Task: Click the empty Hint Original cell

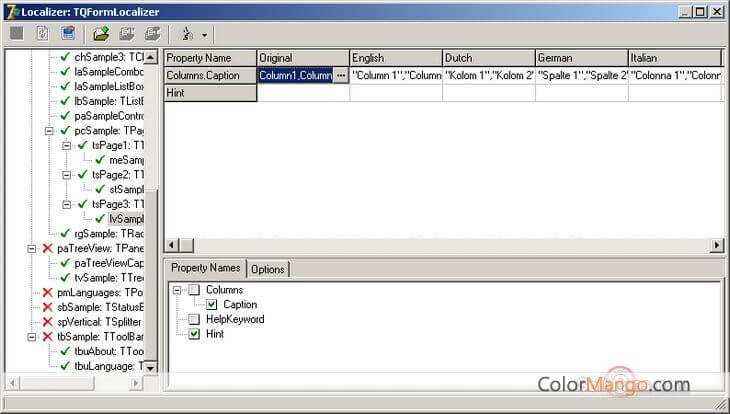Action: 303,92
